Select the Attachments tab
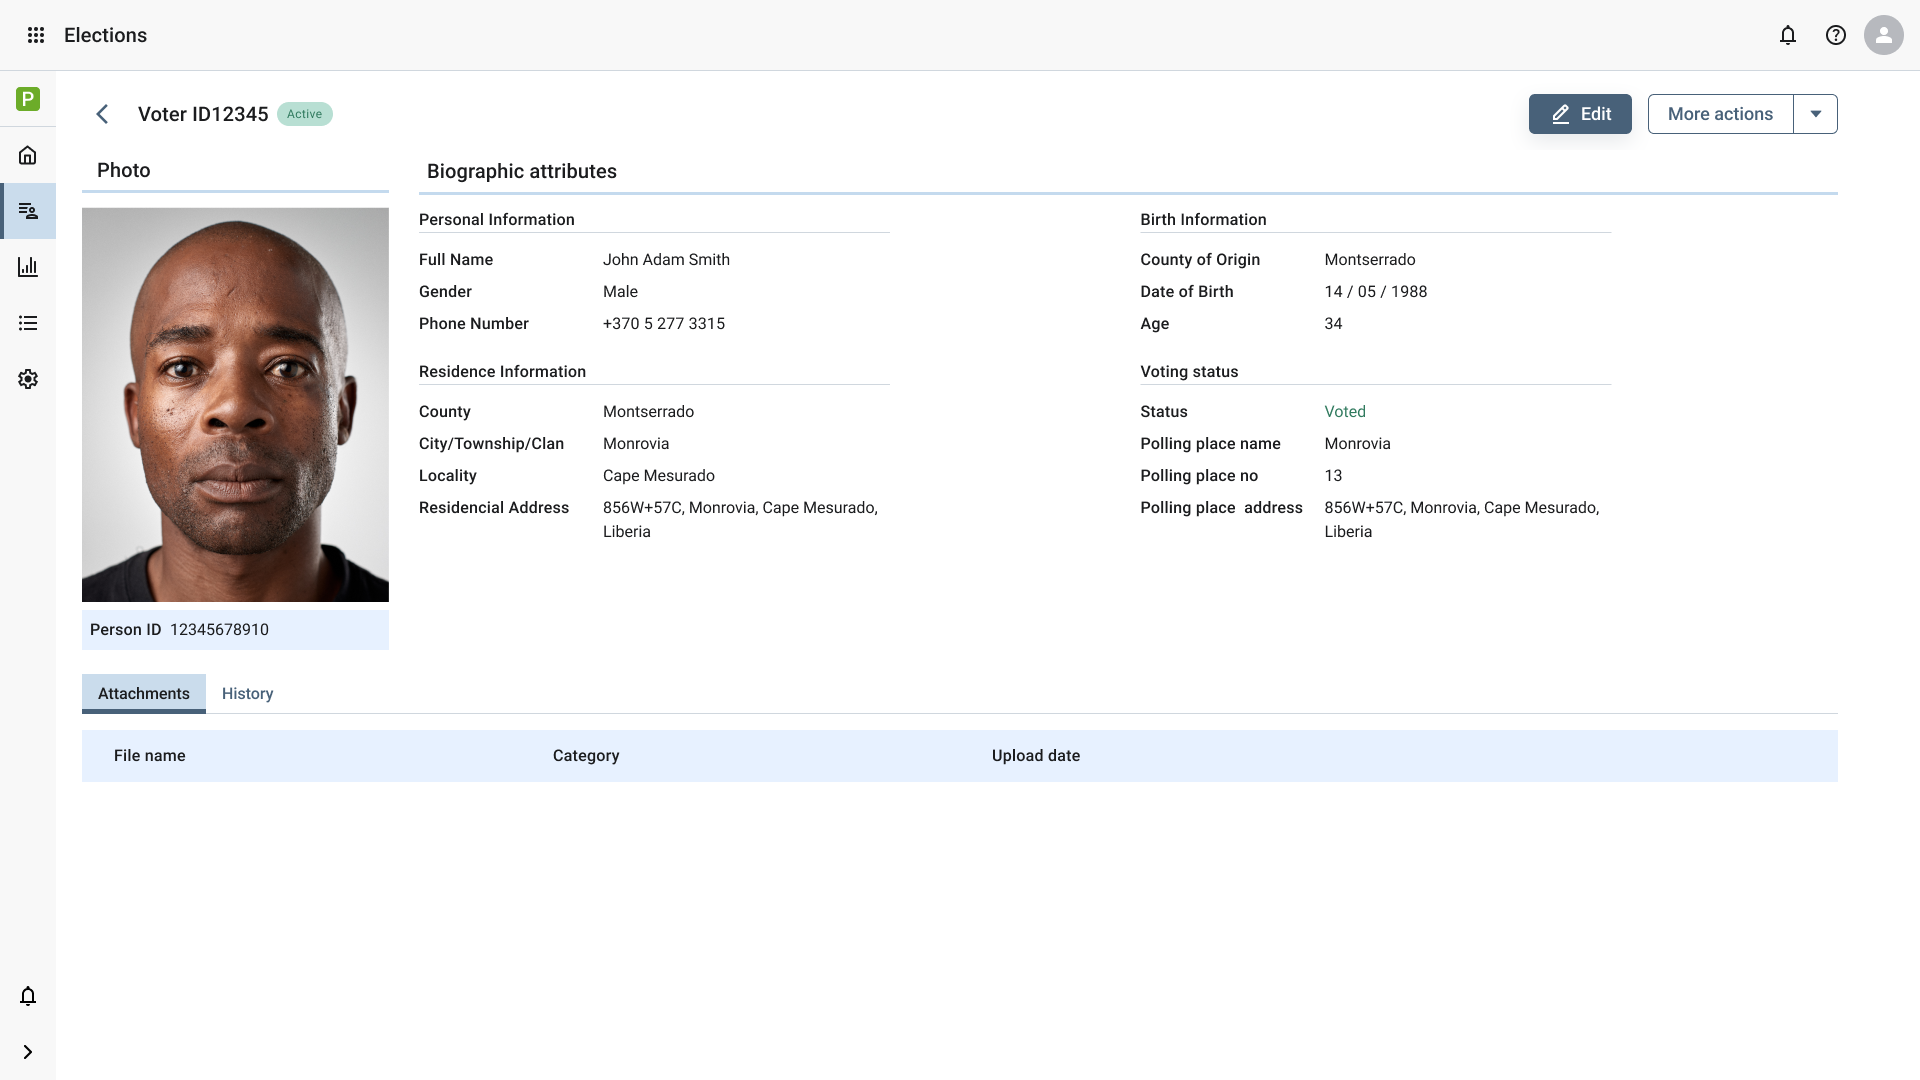 coord(144,694)
